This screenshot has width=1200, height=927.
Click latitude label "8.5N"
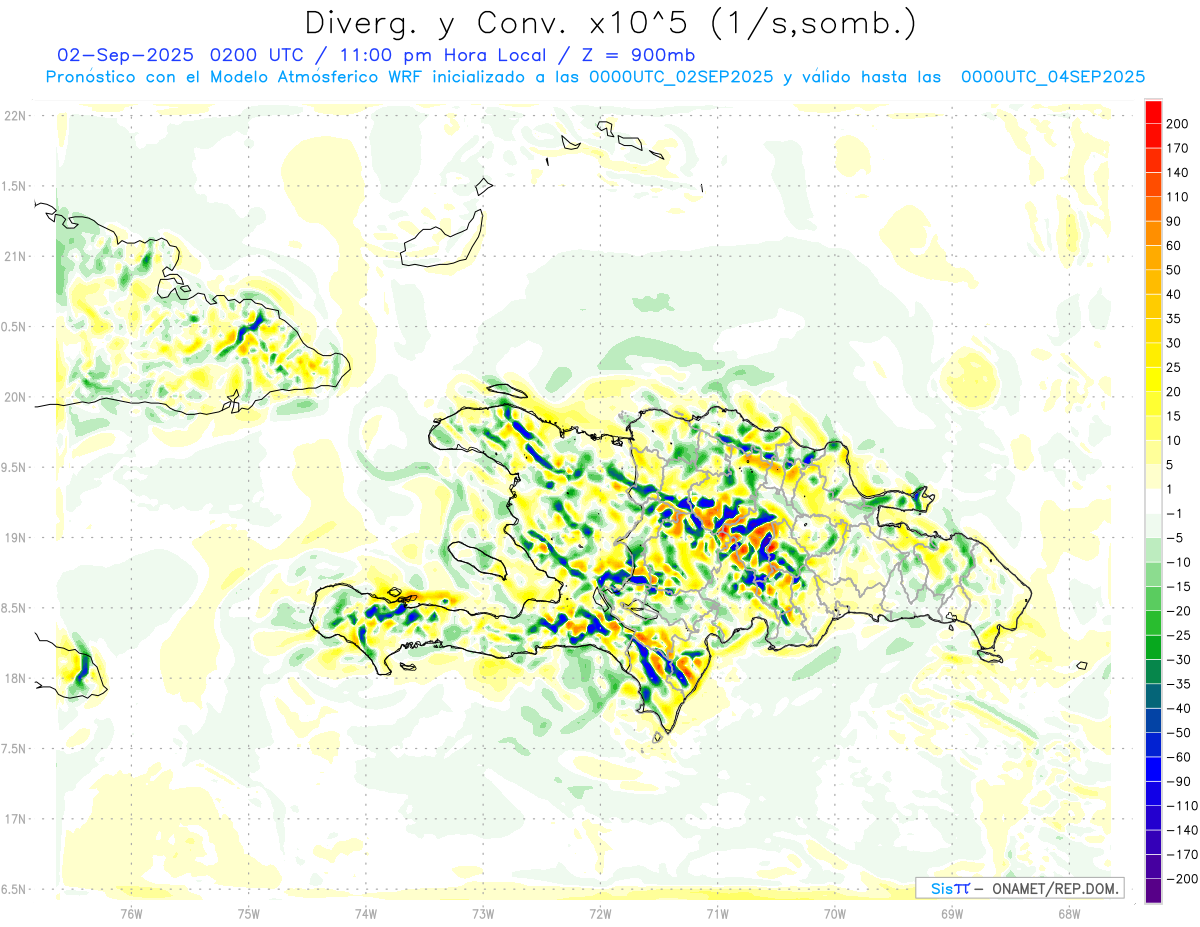pyautogui.click(x=15, y=608)
